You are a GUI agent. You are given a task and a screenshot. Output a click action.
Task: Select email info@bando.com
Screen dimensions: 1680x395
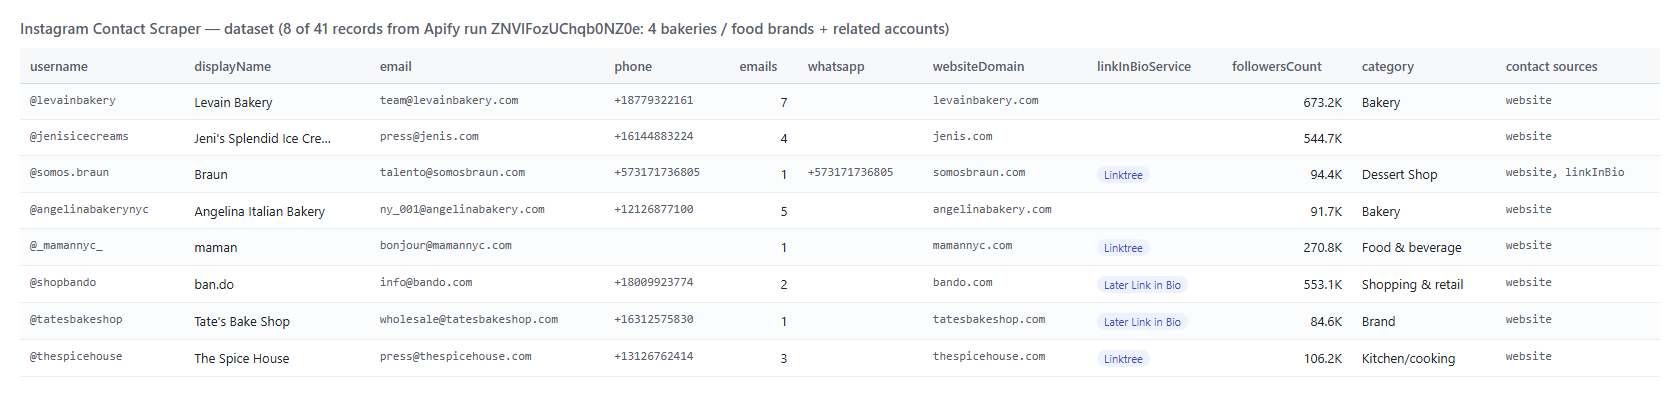[426, 283]
